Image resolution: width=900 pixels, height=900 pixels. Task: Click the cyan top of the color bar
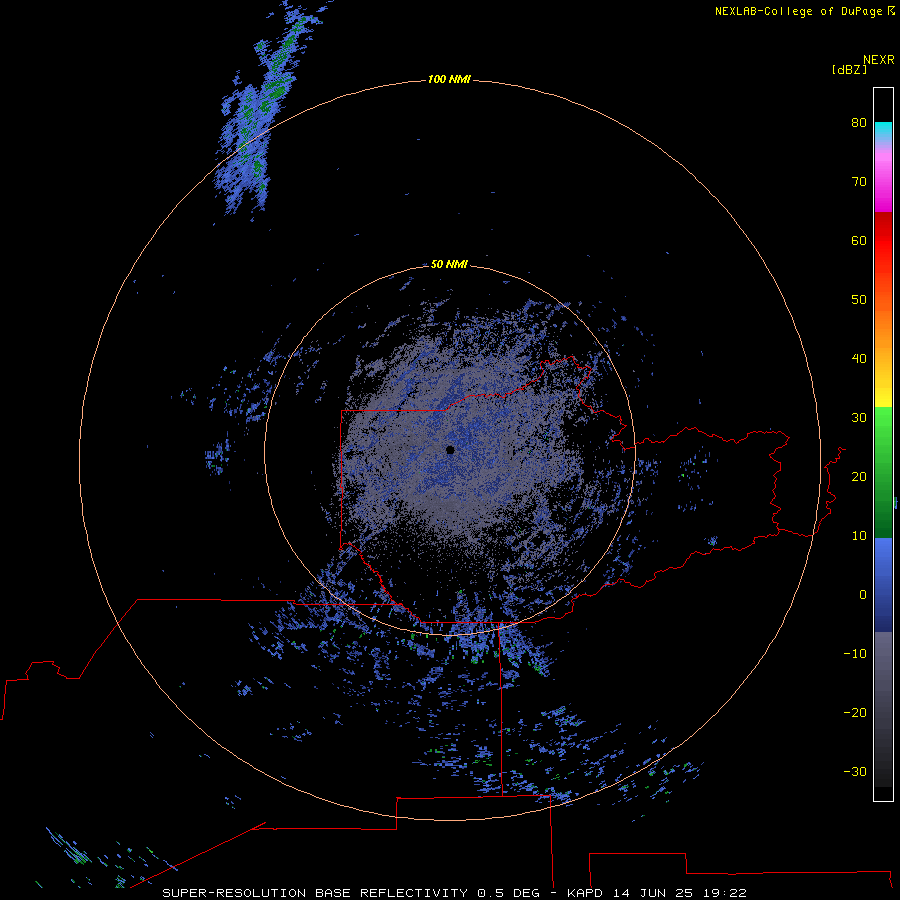883,127
